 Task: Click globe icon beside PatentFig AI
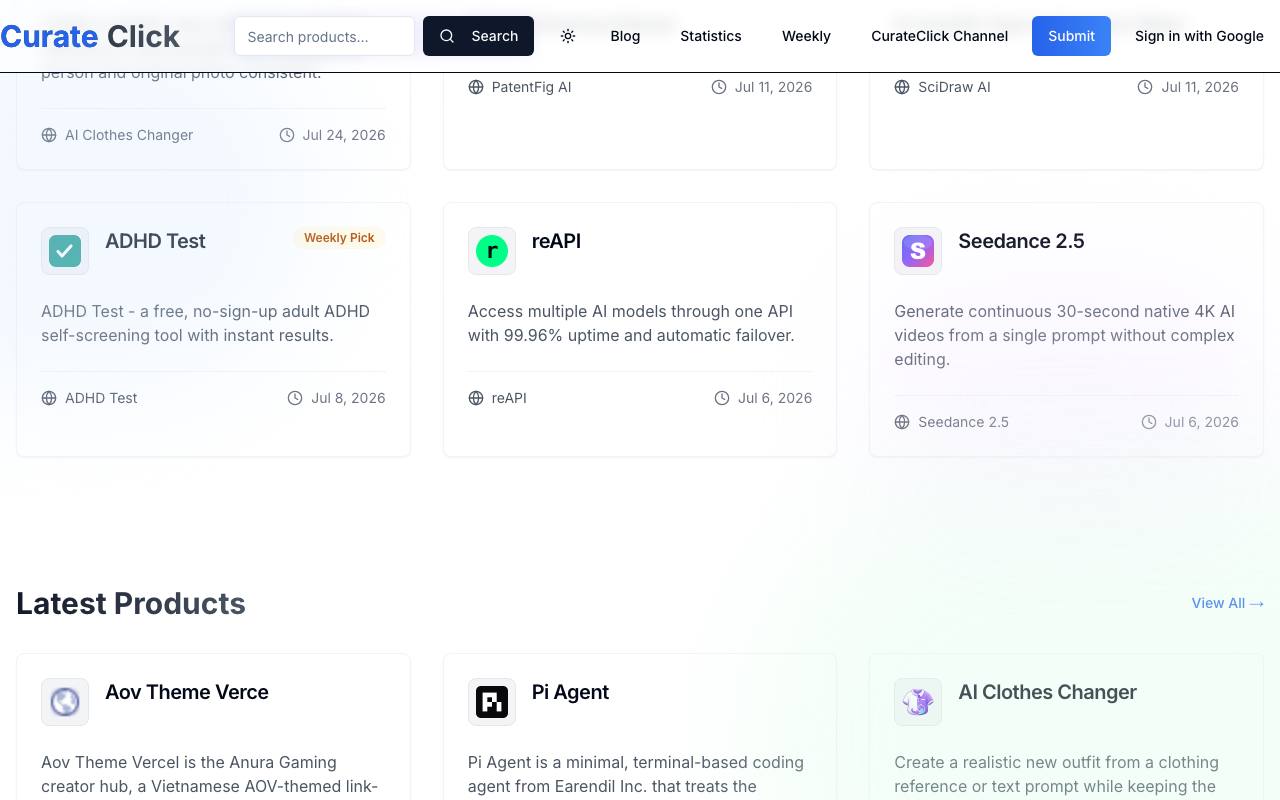476,87
